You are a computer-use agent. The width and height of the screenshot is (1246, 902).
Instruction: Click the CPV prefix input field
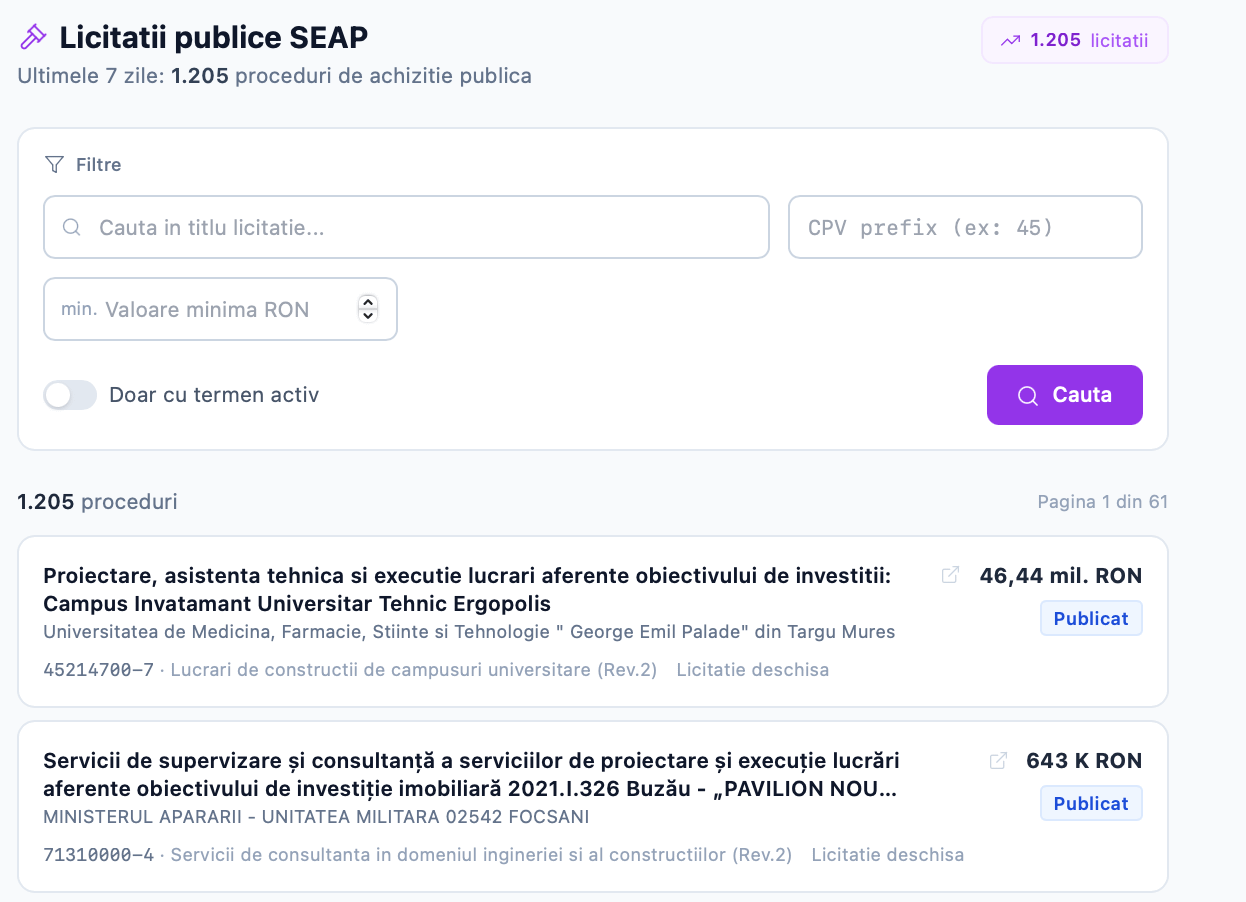(965, 227)
